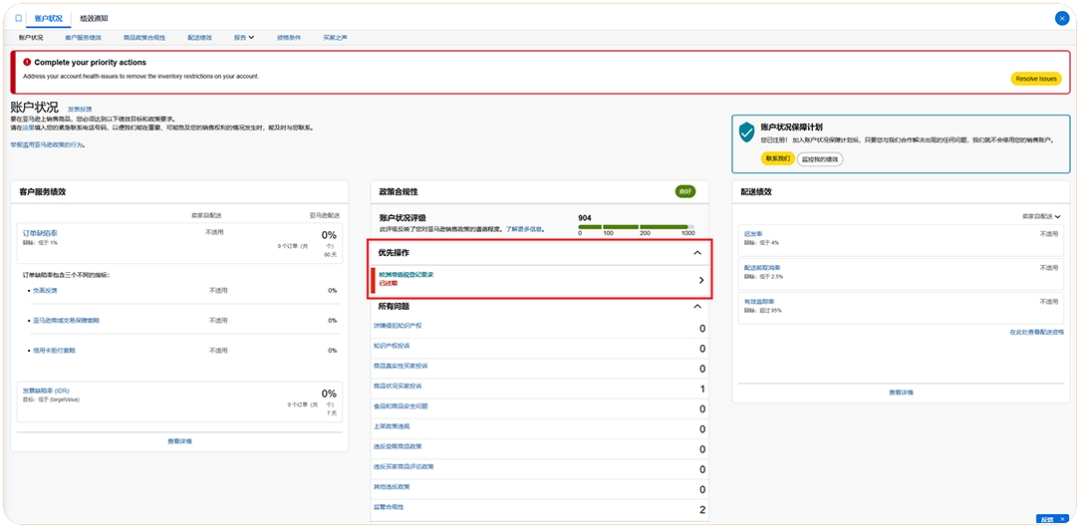This screenshot has height=528, width=1080.
Task: Click the bookmark icon beside 账户状况 tab
Action: pyautogui.click(x=19, y=19)
